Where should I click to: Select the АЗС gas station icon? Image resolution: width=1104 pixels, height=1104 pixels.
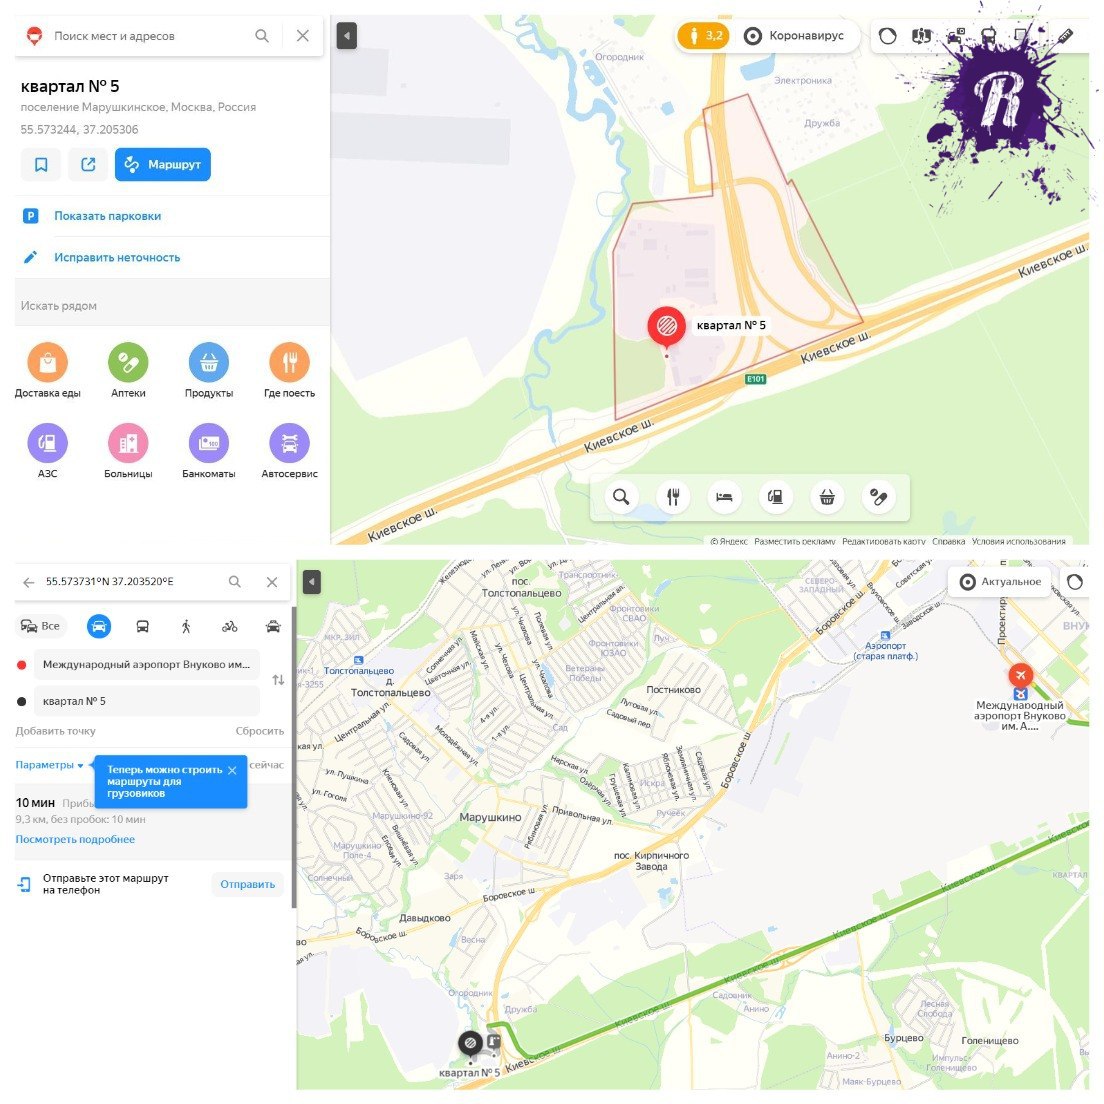47,443
